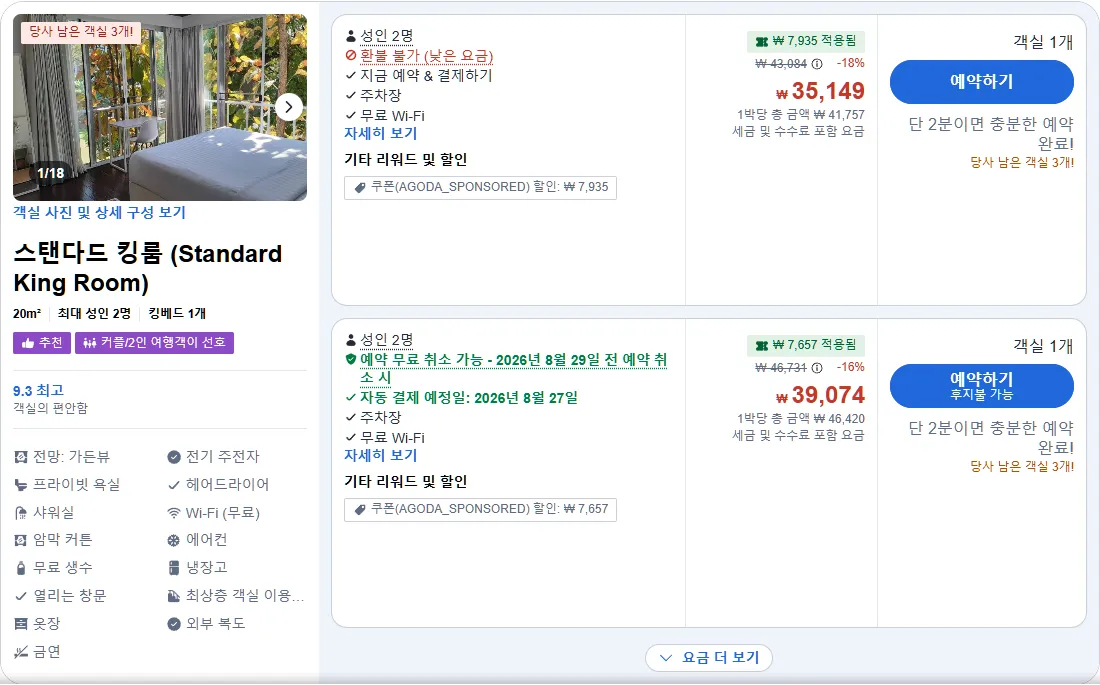Click the top-floor icon by 최상층 객실 이용

pos(174,596)
